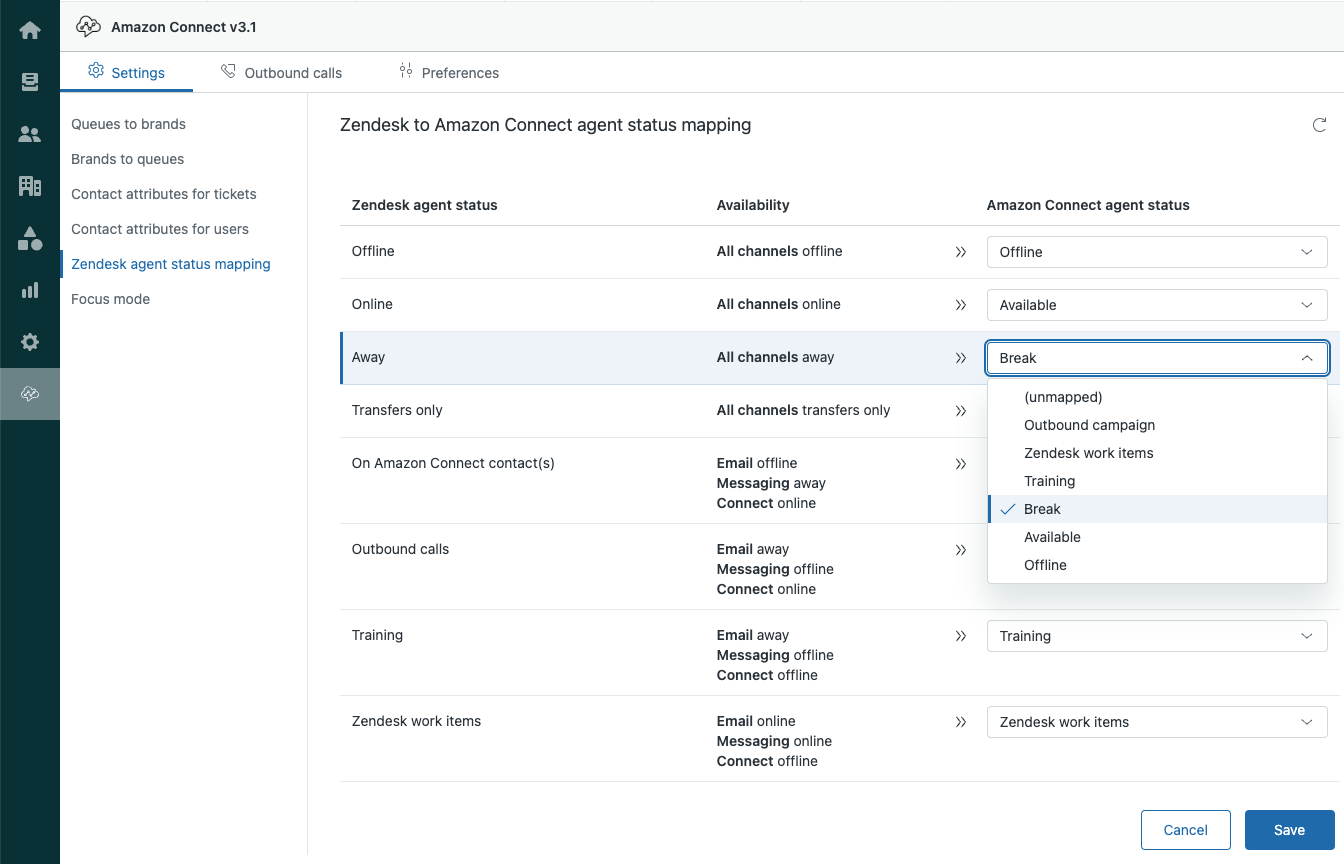Open the Reporting bar chart icon
1344x864 pixels.
coord(30,290)
